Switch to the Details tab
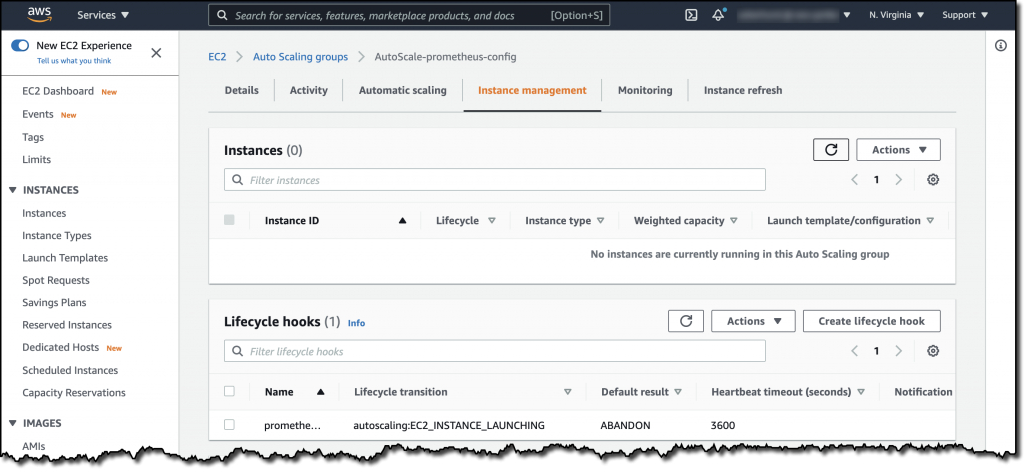The width and height of the screenshot is (1024, 470). [242, 91]
